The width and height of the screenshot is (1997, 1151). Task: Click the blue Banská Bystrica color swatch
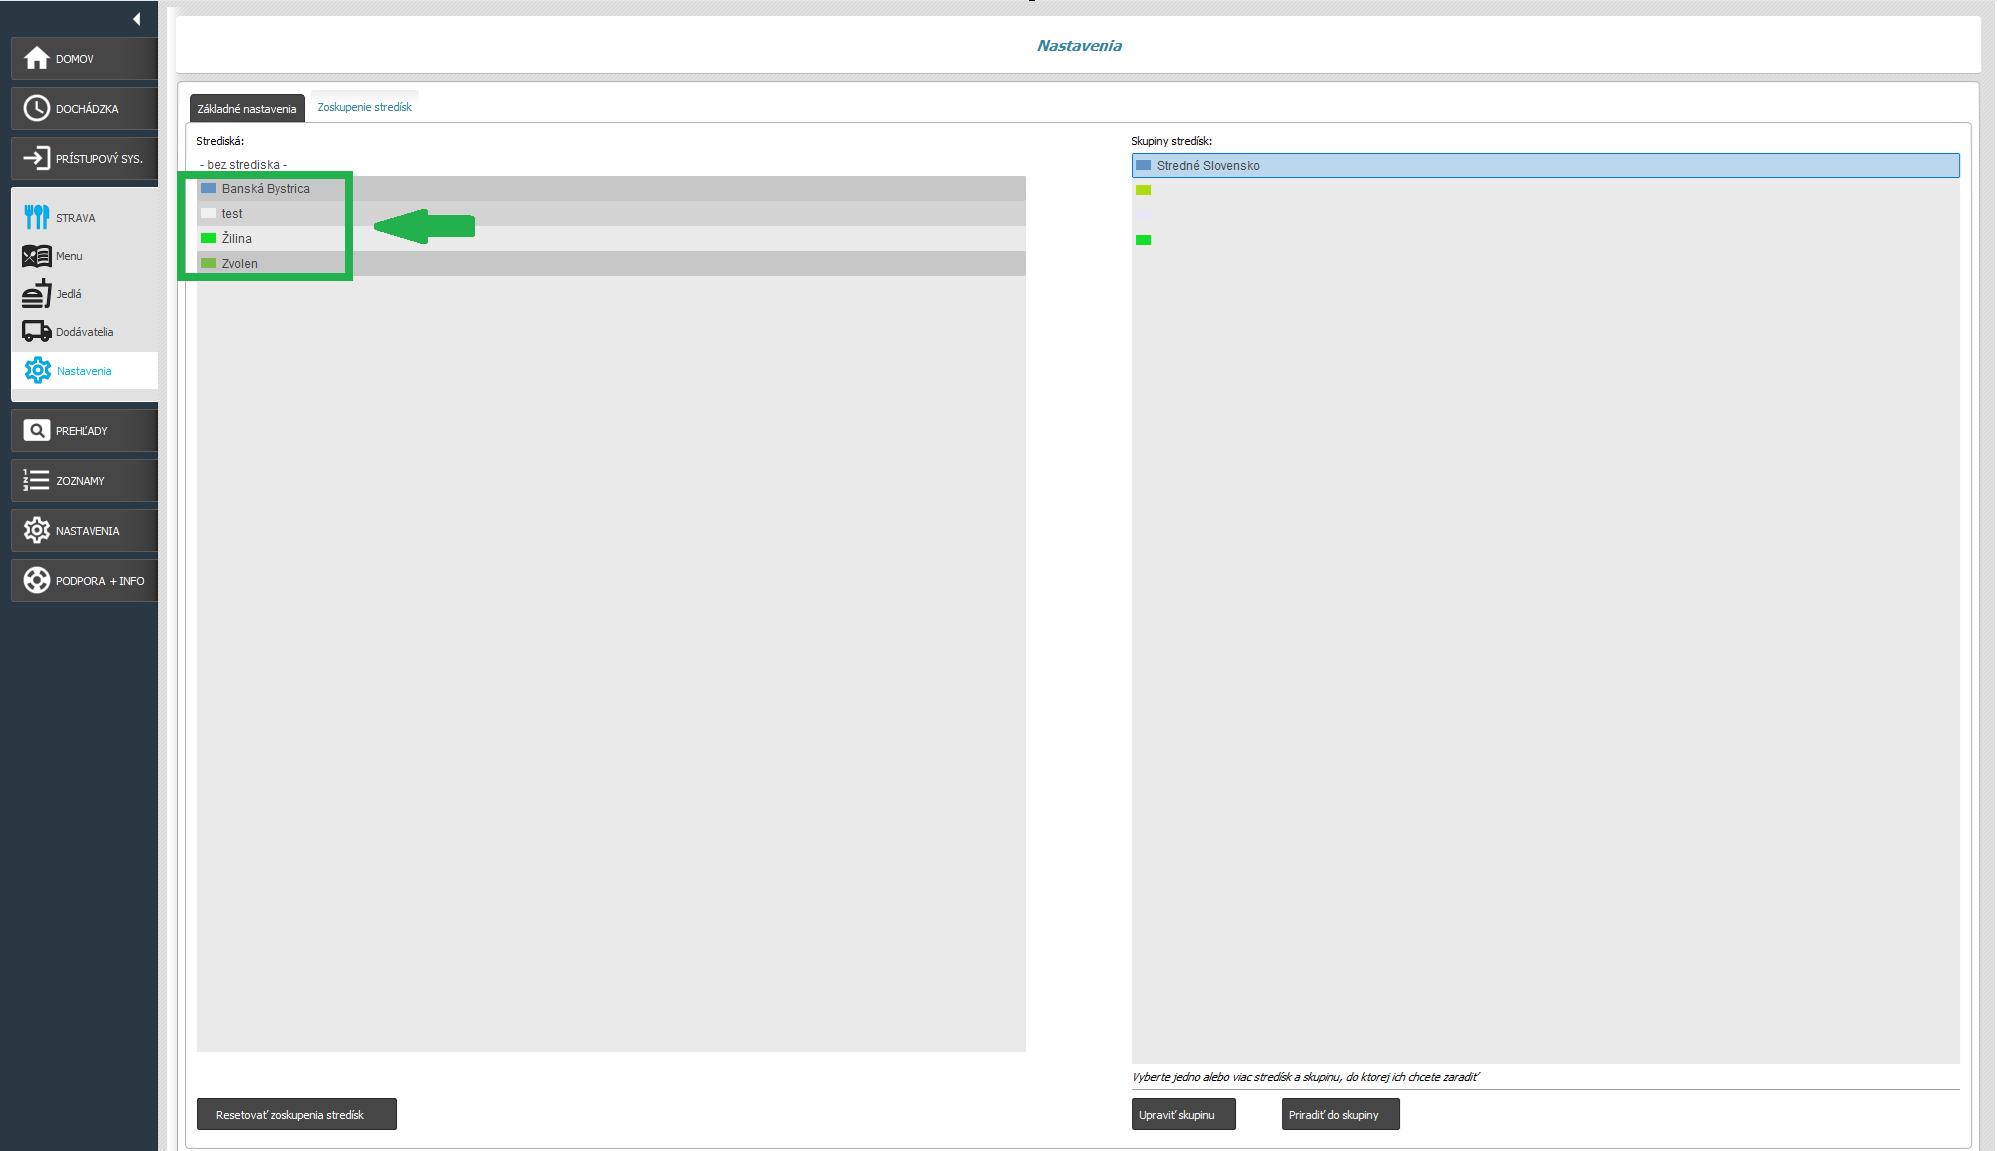coord(208,188)
